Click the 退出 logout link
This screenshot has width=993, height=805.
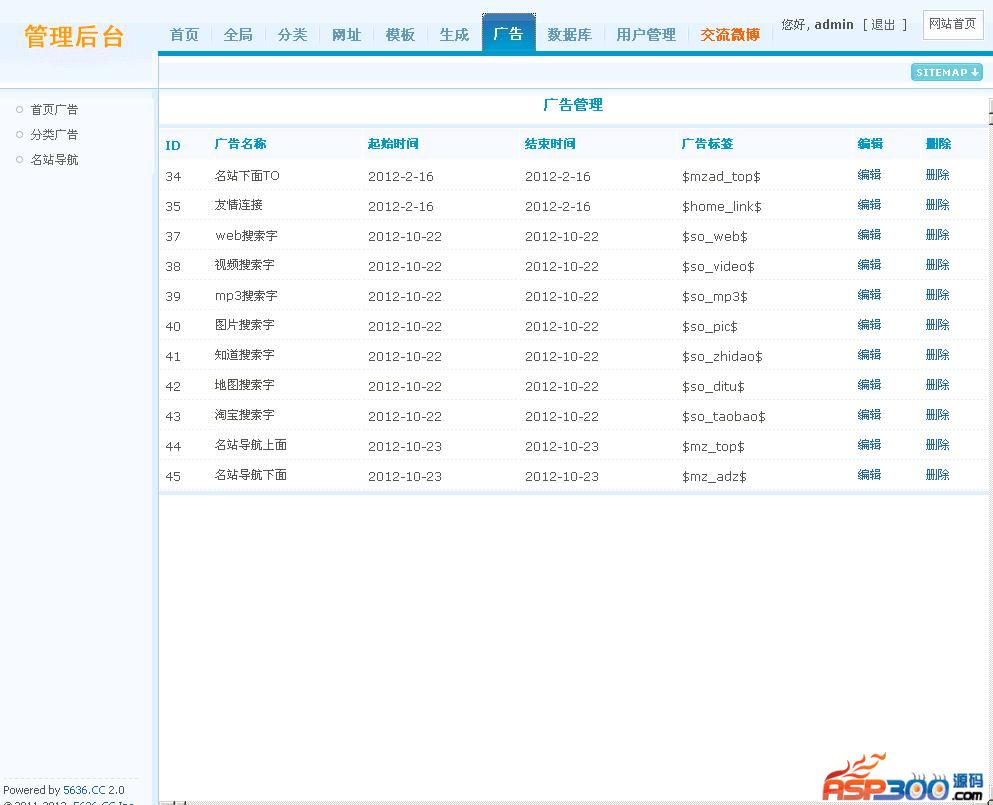point(883,25)
